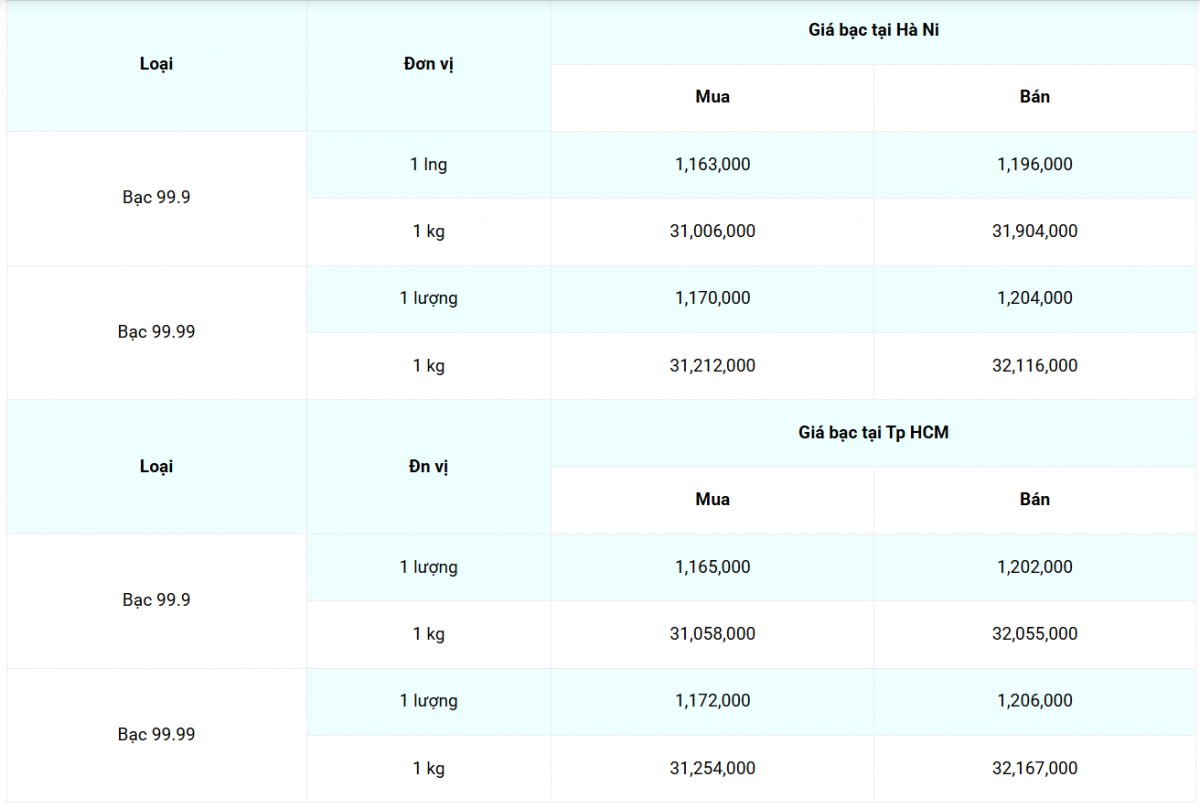The image size is (1200, 809).
Task: Select the 1,206,000 price cell
Action: (1034, 701)
